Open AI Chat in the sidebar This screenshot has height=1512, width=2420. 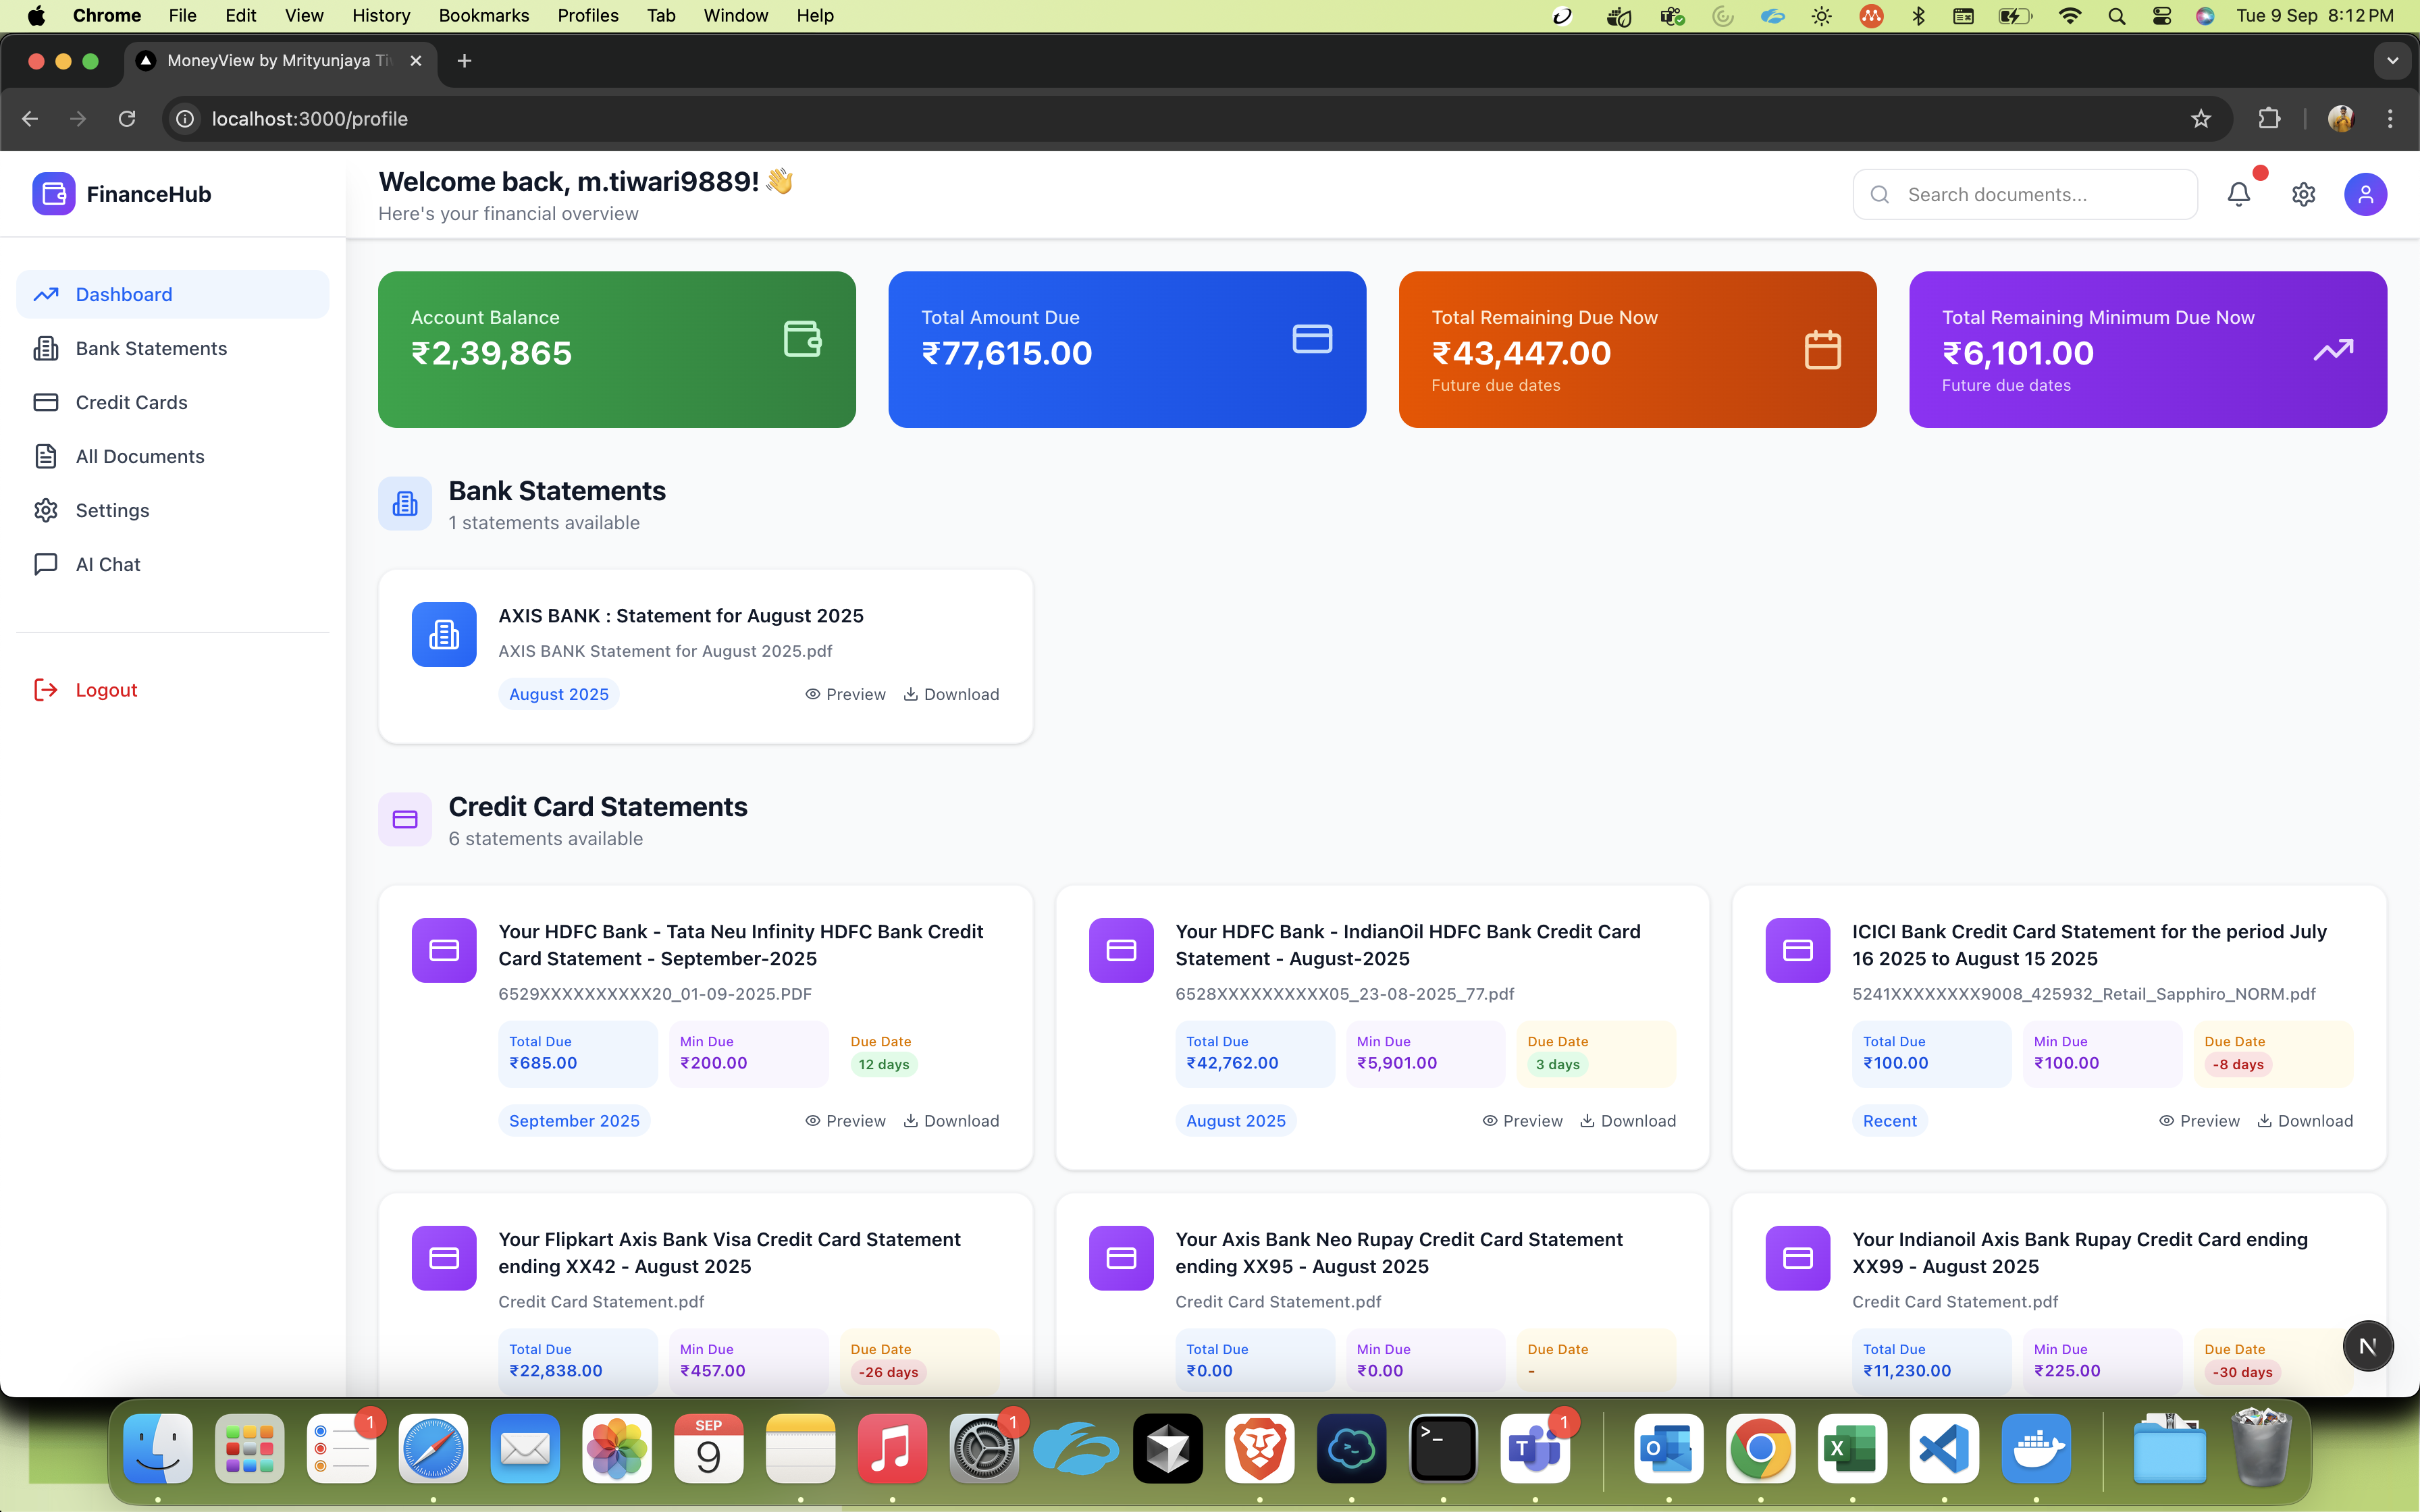pos(172,564)
